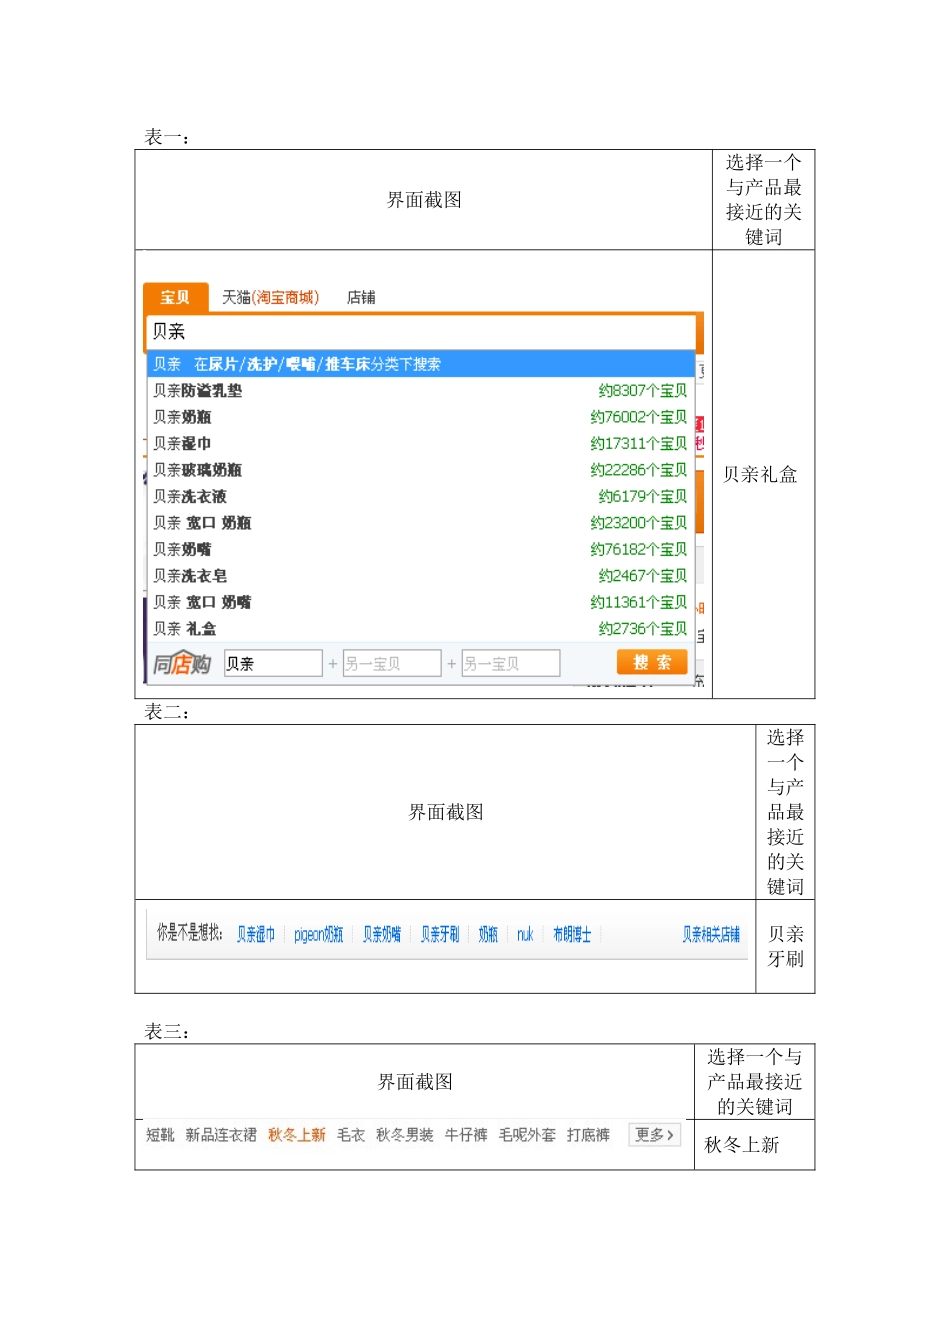Viewport: 950px width, 1344px height.
Task: Click the 另一宝贝 field beside the 搜索 button
Action: pos(510,663)
